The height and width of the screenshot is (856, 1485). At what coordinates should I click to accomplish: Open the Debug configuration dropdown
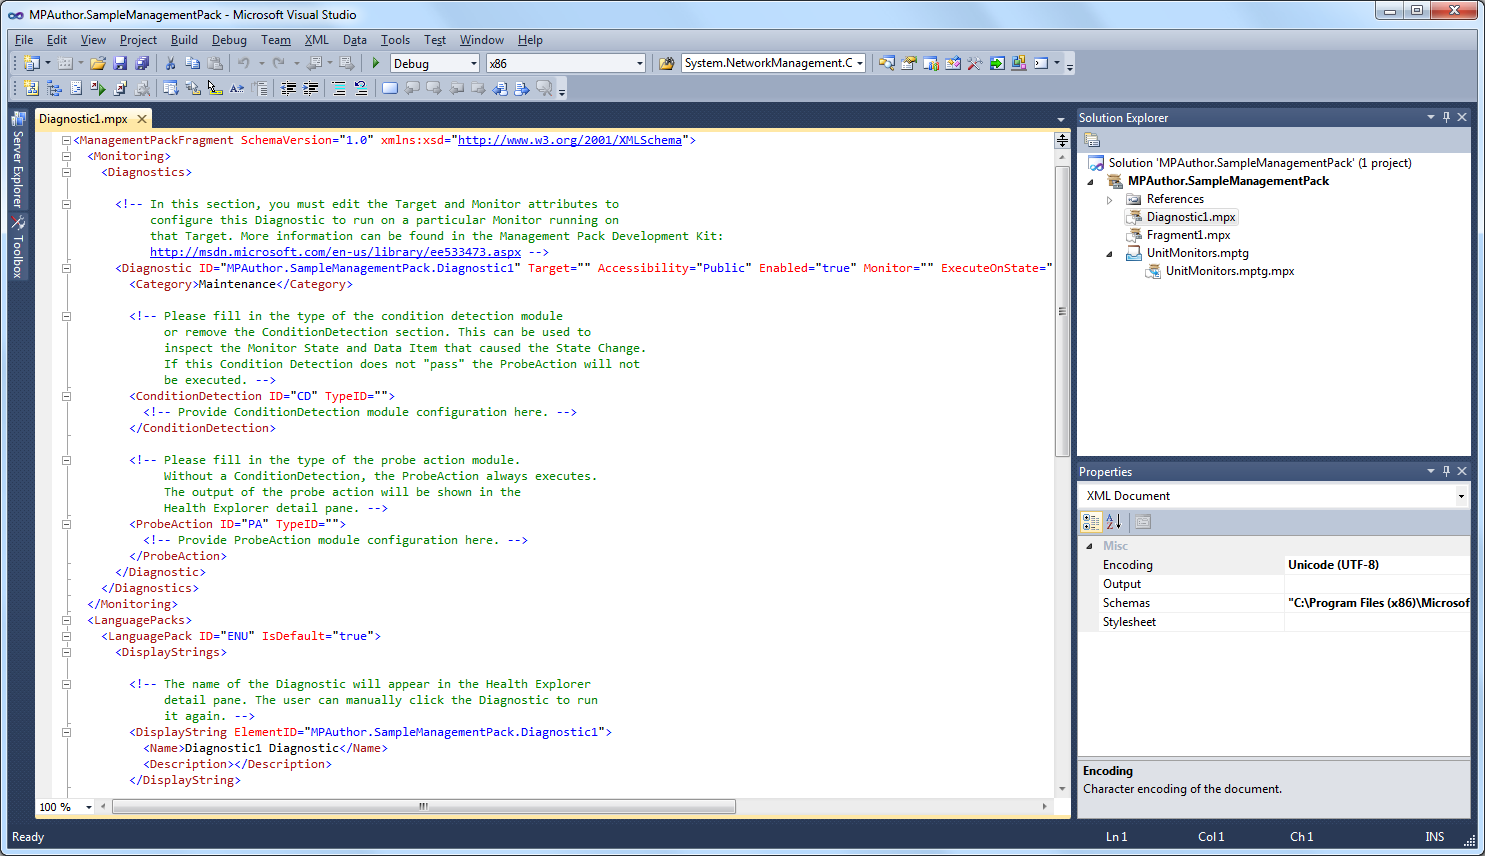click(x=474, y=63)
